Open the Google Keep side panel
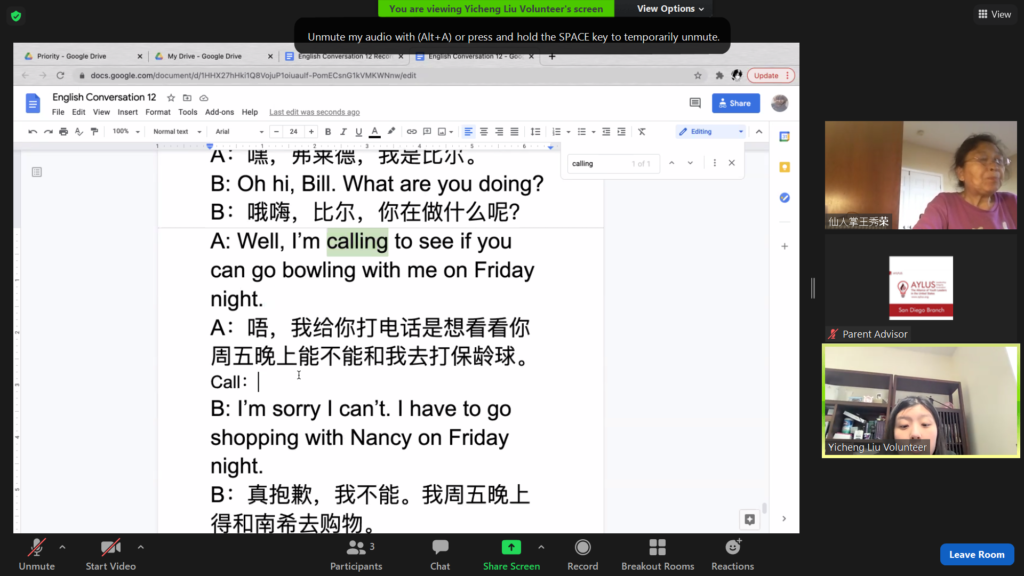 (x=785, y=167)
